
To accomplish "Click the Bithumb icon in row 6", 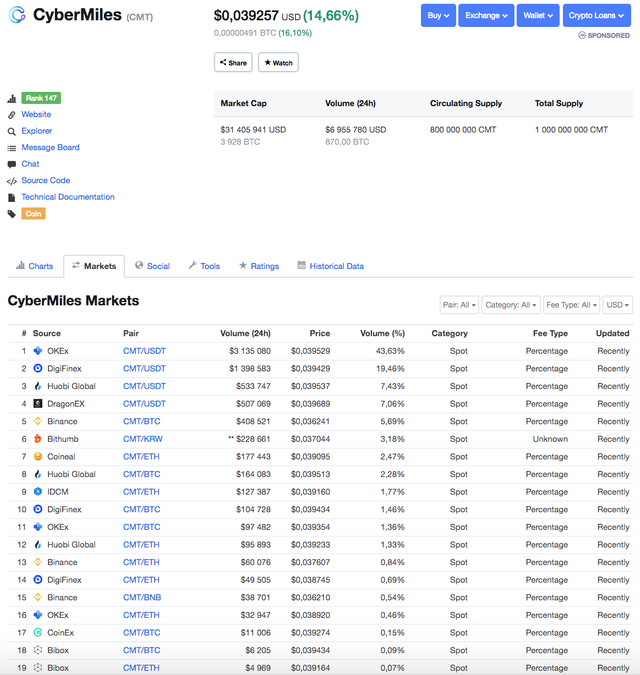I will coord(38,439).
